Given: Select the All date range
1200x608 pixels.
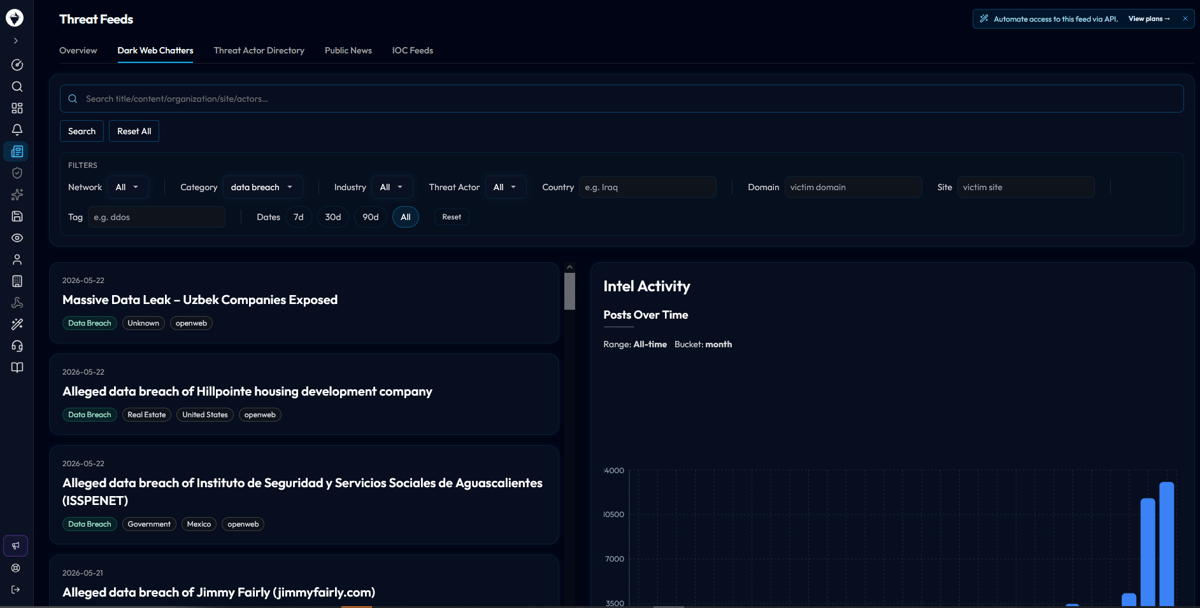Looking at the screenshot, I should pyautogui.click(x=405, y=217).
